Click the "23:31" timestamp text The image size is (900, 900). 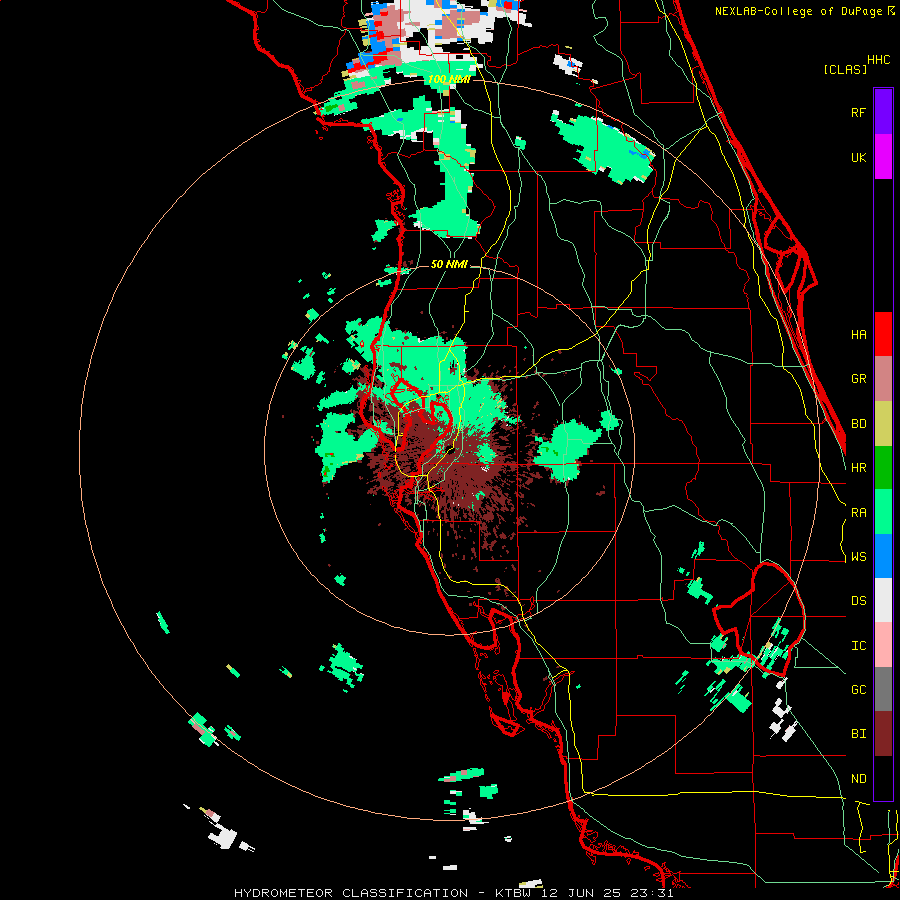(653, 893)
